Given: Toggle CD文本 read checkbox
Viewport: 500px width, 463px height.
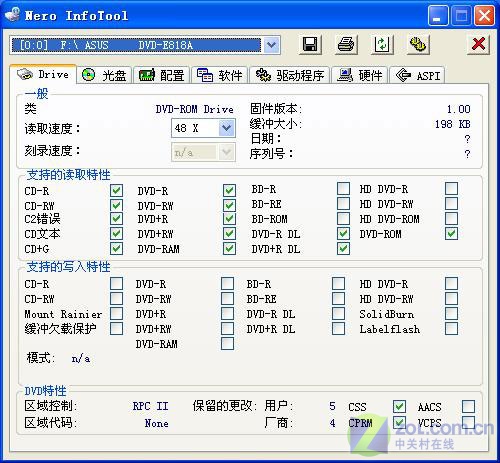Looking at the screenshot, I should click(x=116, y=234).
